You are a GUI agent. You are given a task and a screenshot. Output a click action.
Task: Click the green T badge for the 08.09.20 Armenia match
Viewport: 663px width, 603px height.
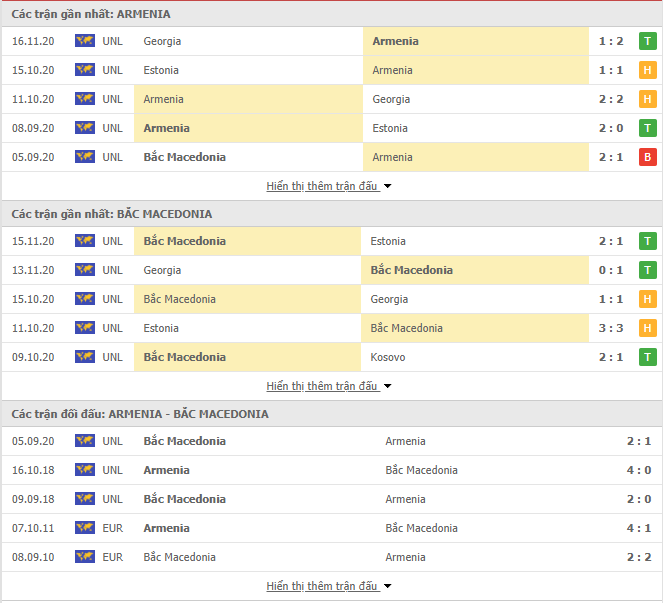tap(647, 128)
